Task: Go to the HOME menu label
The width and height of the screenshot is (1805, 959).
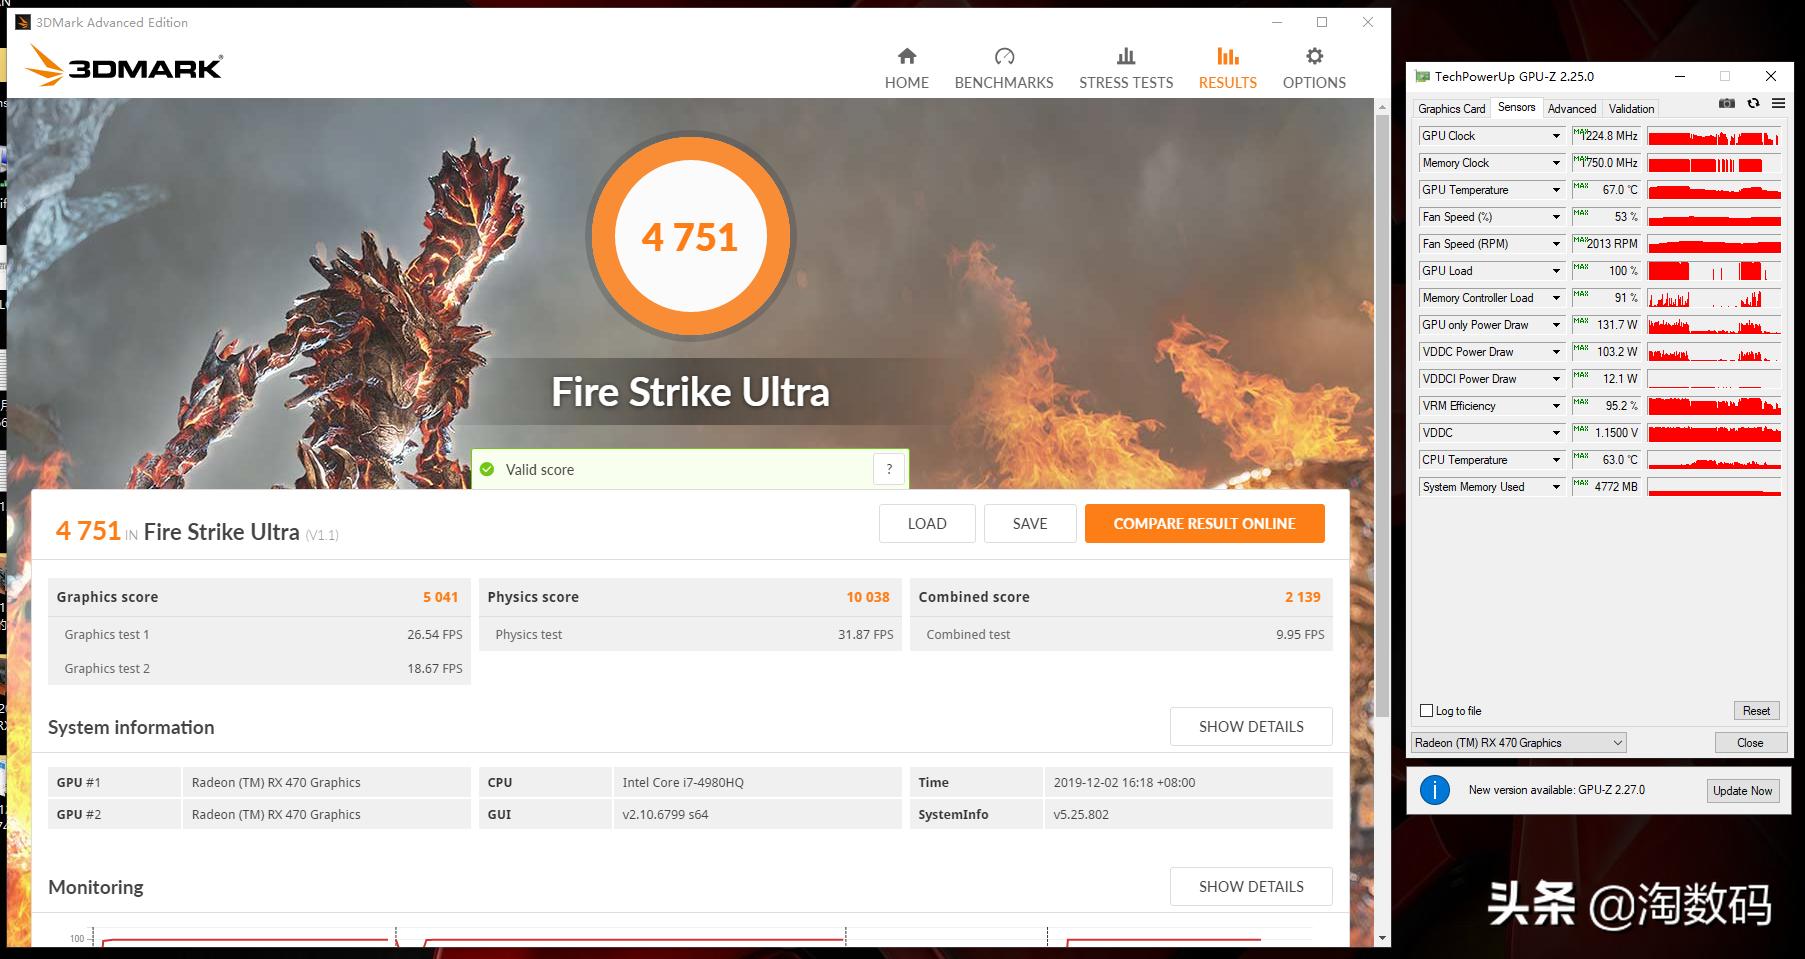Action: tap(907, 83)
